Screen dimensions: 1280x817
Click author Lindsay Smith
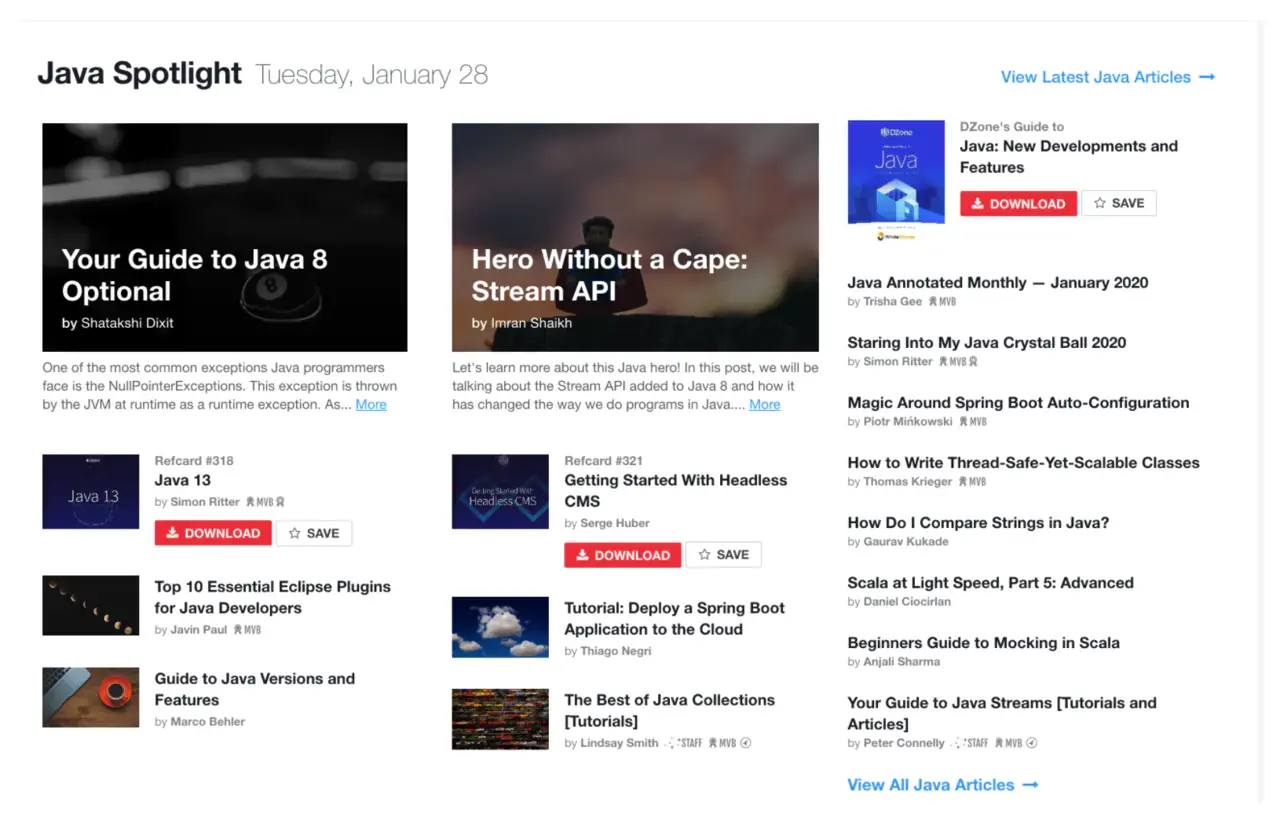point(619,744)
